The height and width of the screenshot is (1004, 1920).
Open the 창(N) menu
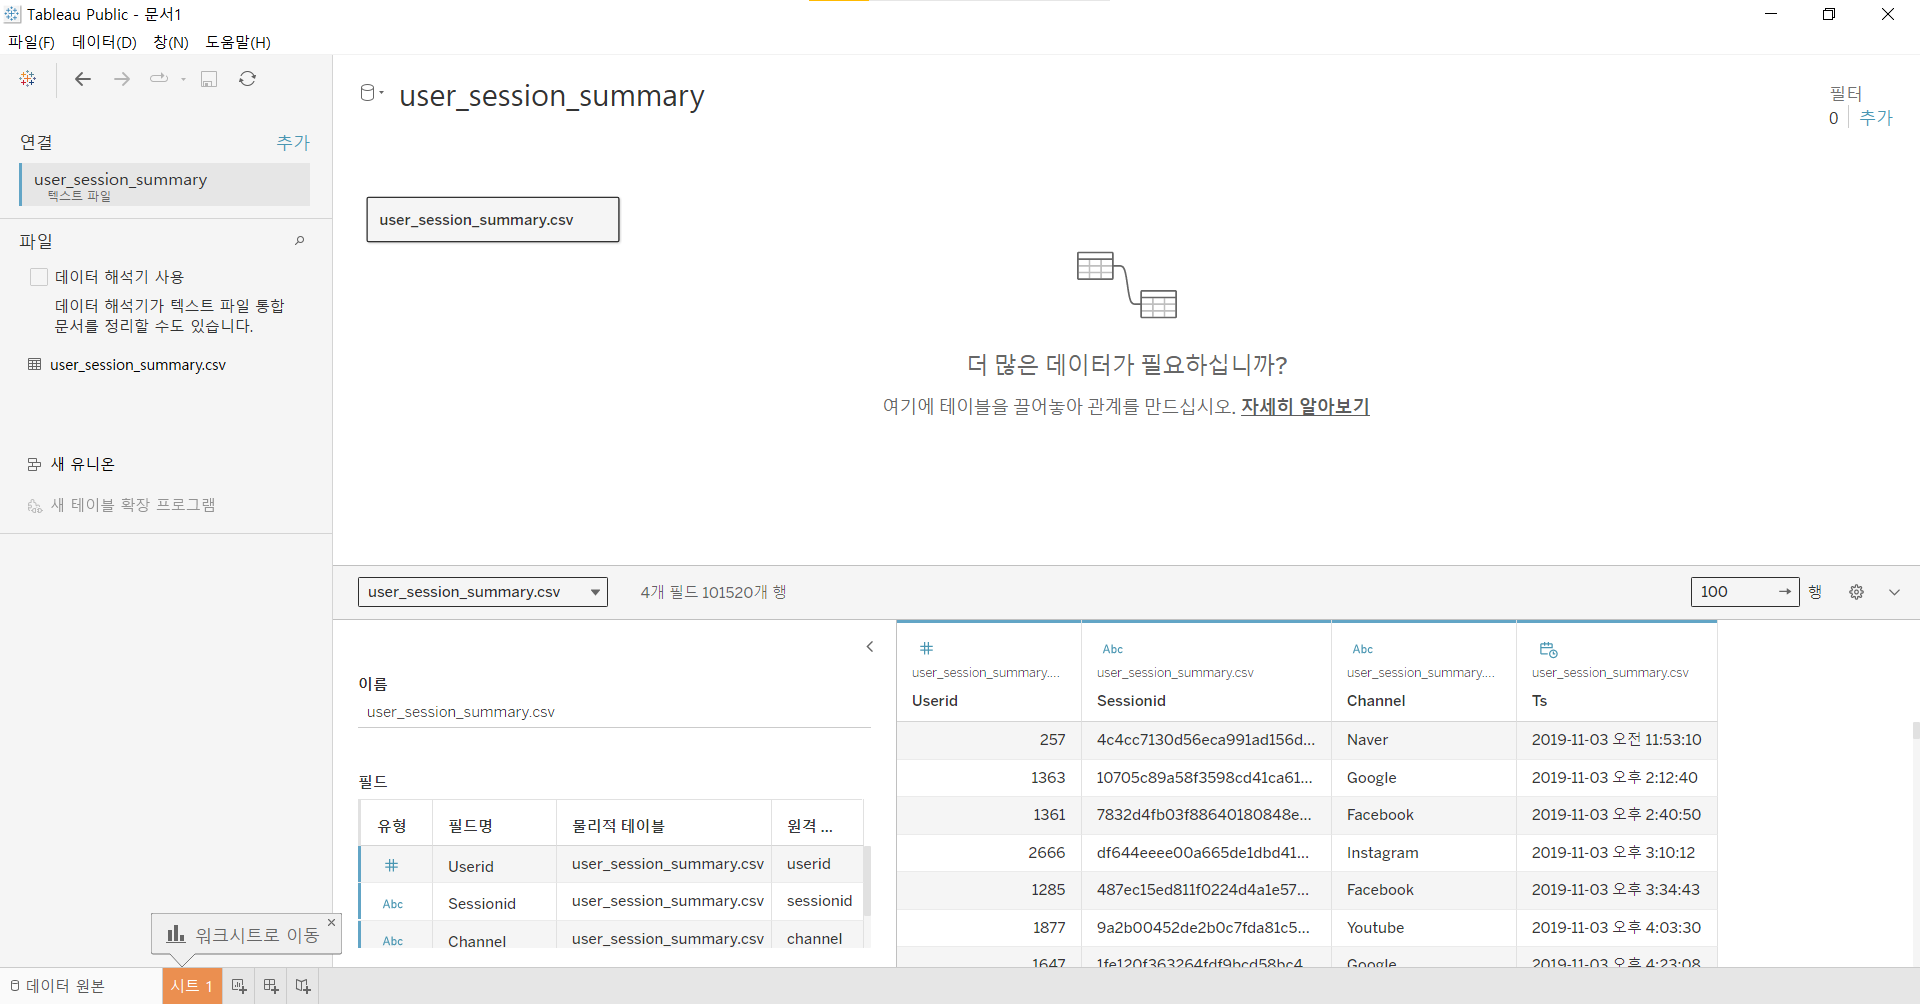coord(171,42)
